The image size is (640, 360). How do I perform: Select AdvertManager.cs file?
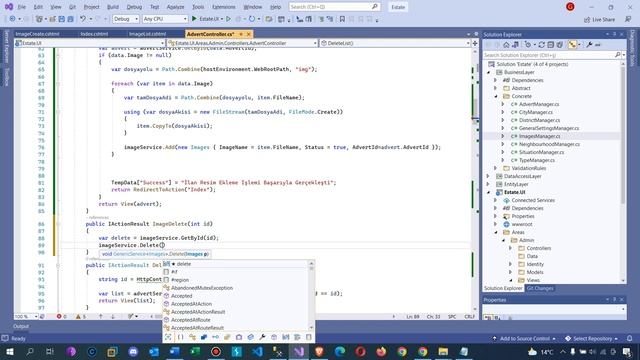pos(539,104)
